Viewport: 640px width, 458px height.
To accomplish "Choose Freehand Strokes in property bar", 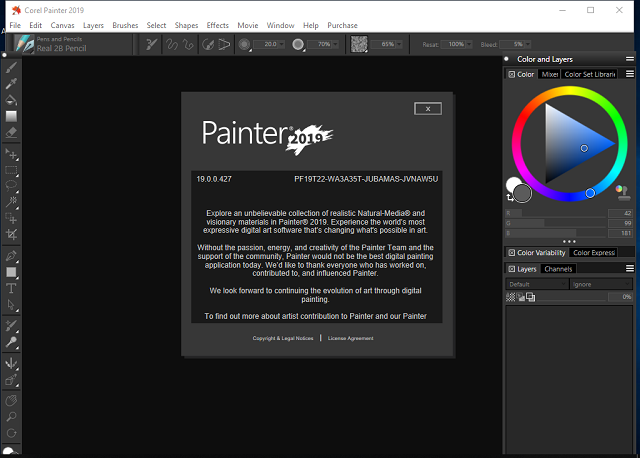I will click(172, 44).
